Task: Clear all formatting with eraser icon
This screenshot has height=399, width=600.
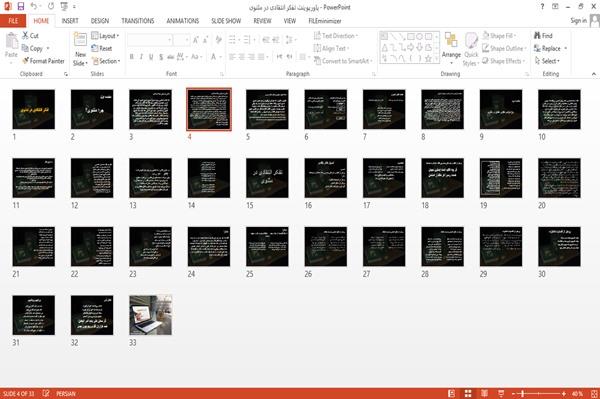Action: [218, 40]
